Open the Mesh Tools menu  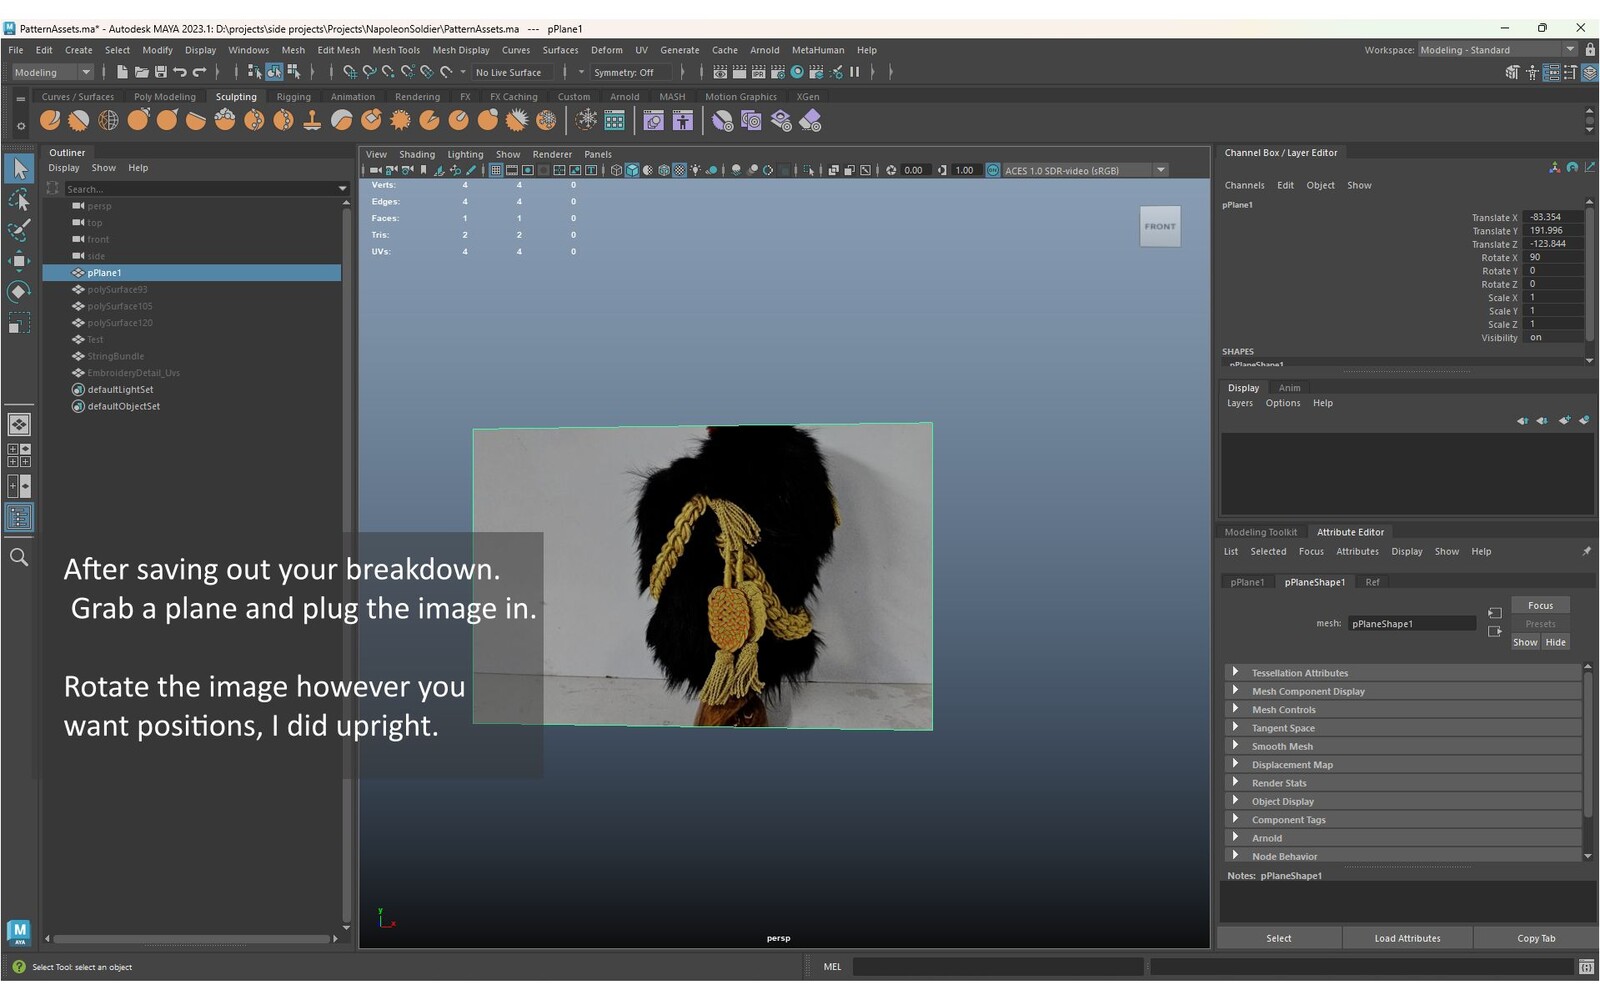point(396,50)
